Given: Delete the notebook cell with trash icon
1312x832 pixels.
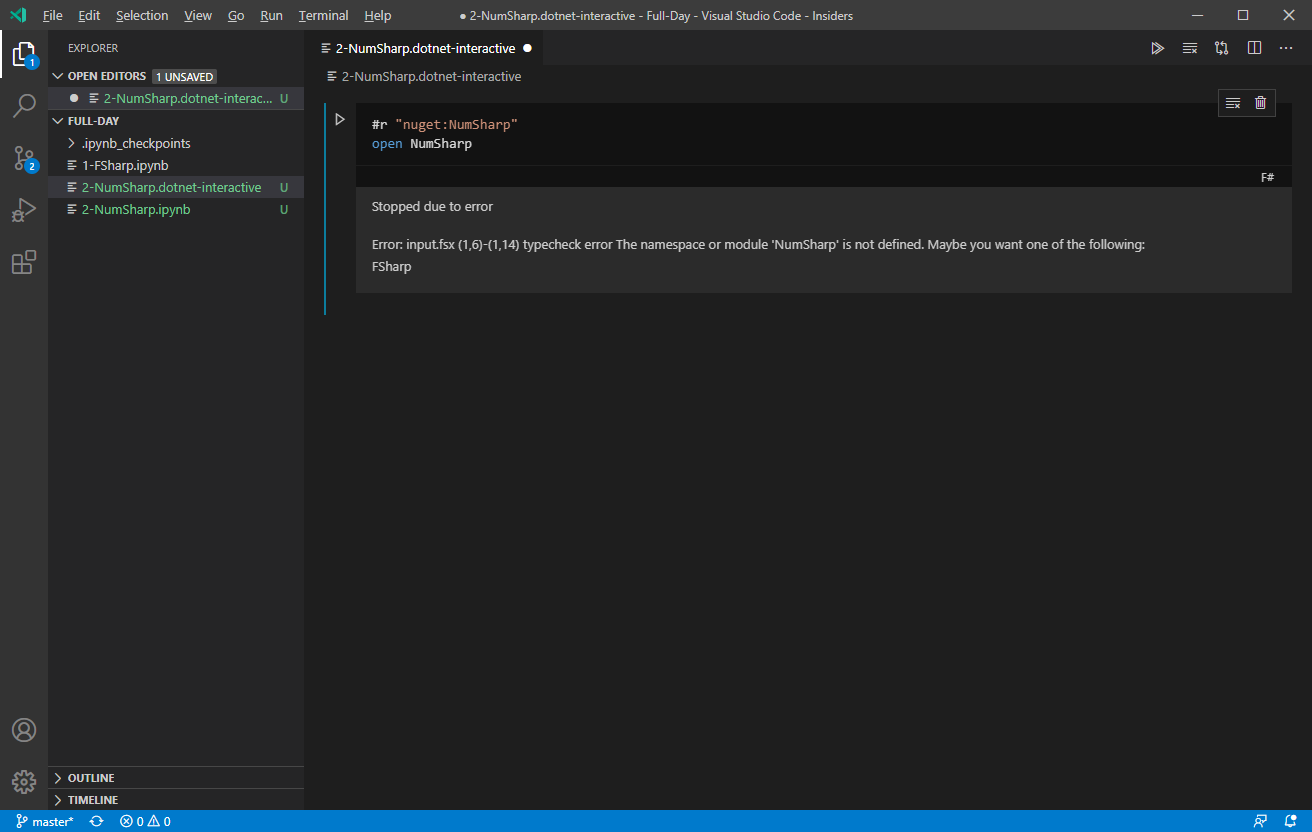Looking at the screenshot, I should click(x=1260, y=103).
